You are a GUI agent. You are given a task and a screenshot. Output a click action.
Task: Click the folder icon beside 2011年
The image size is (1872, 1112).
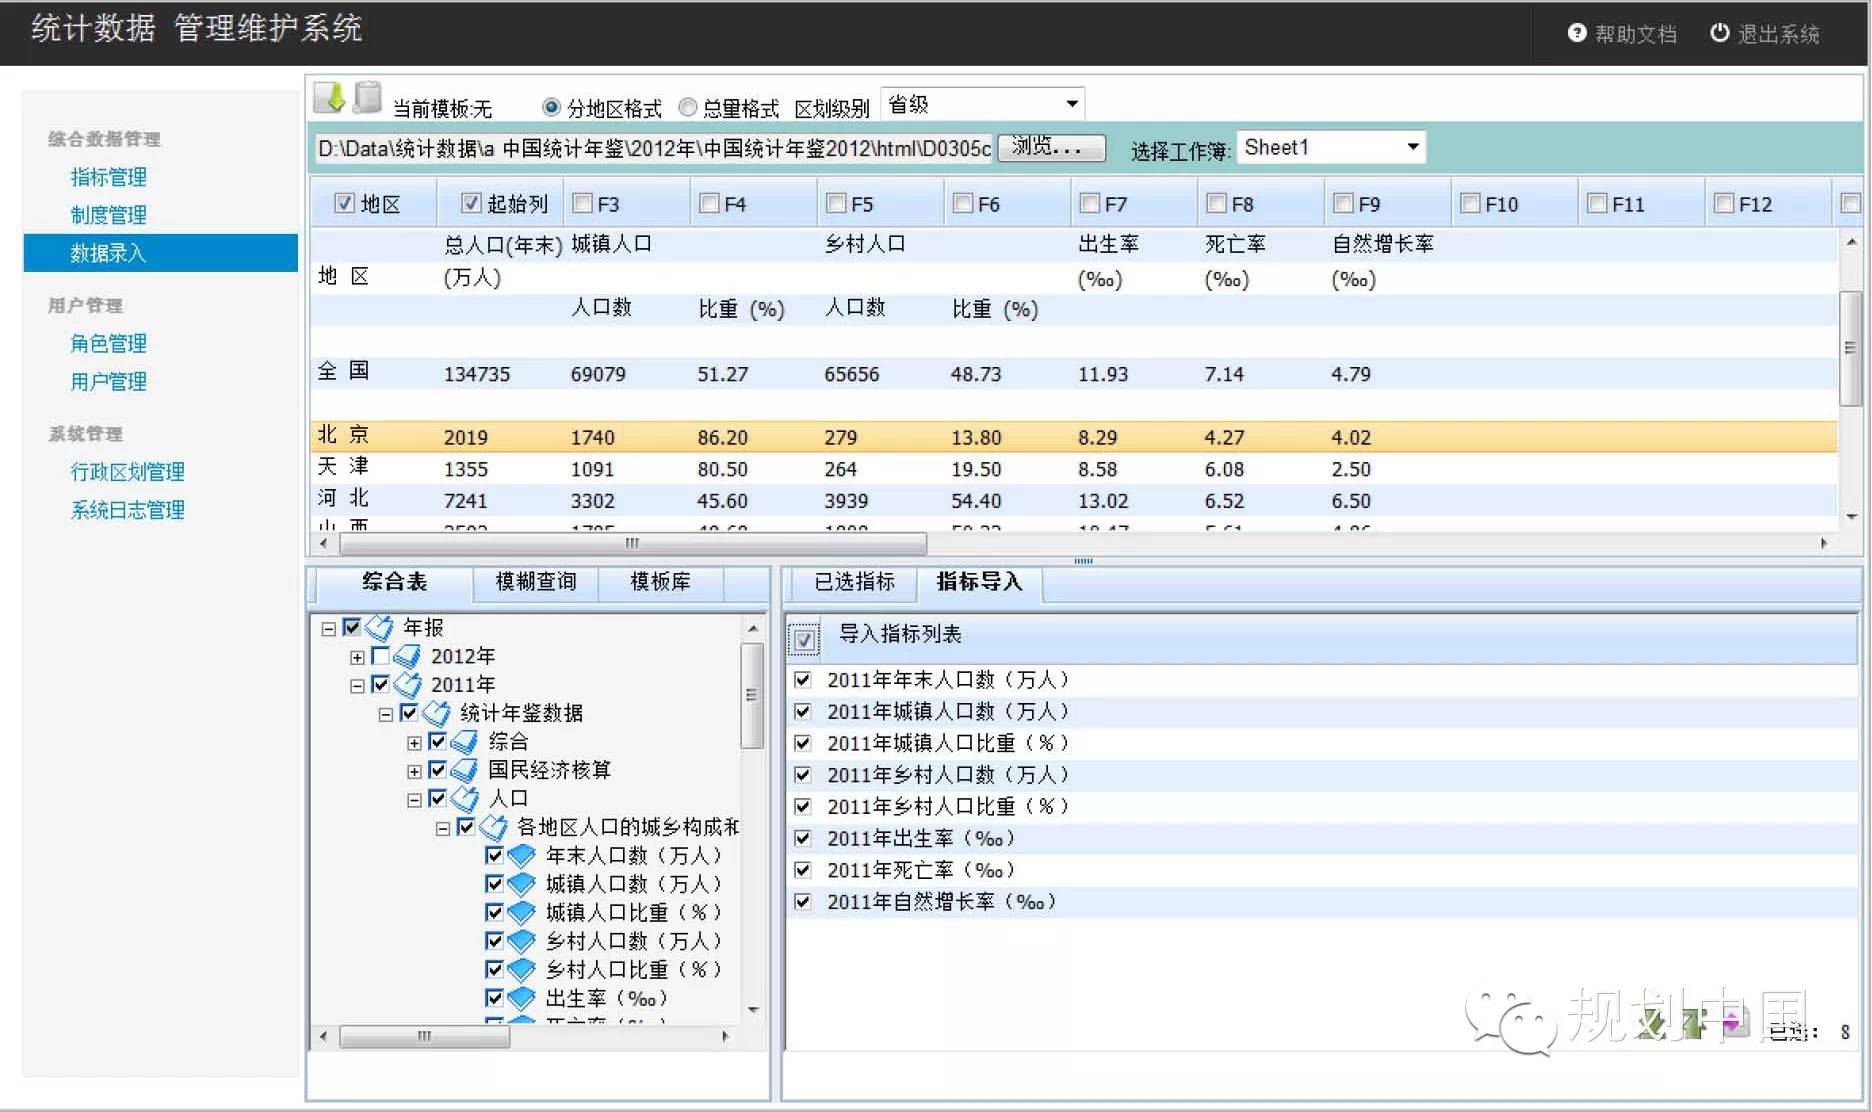[407, 684]
